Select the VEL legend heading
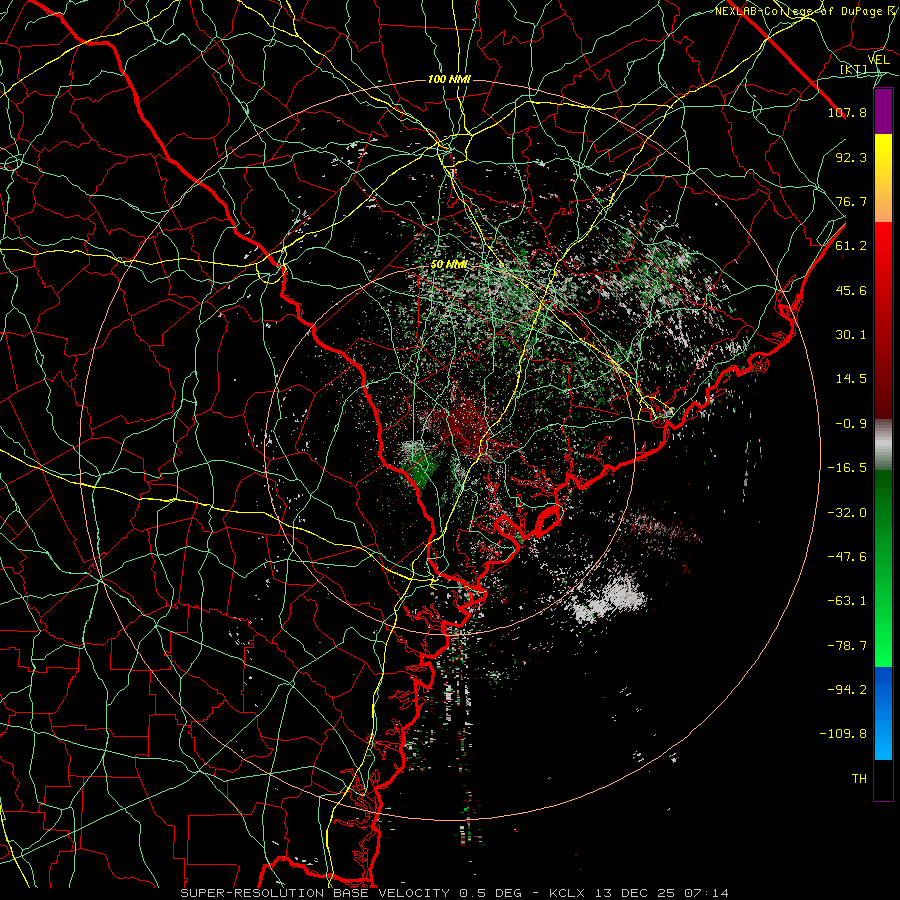 [x=879, y=60]
